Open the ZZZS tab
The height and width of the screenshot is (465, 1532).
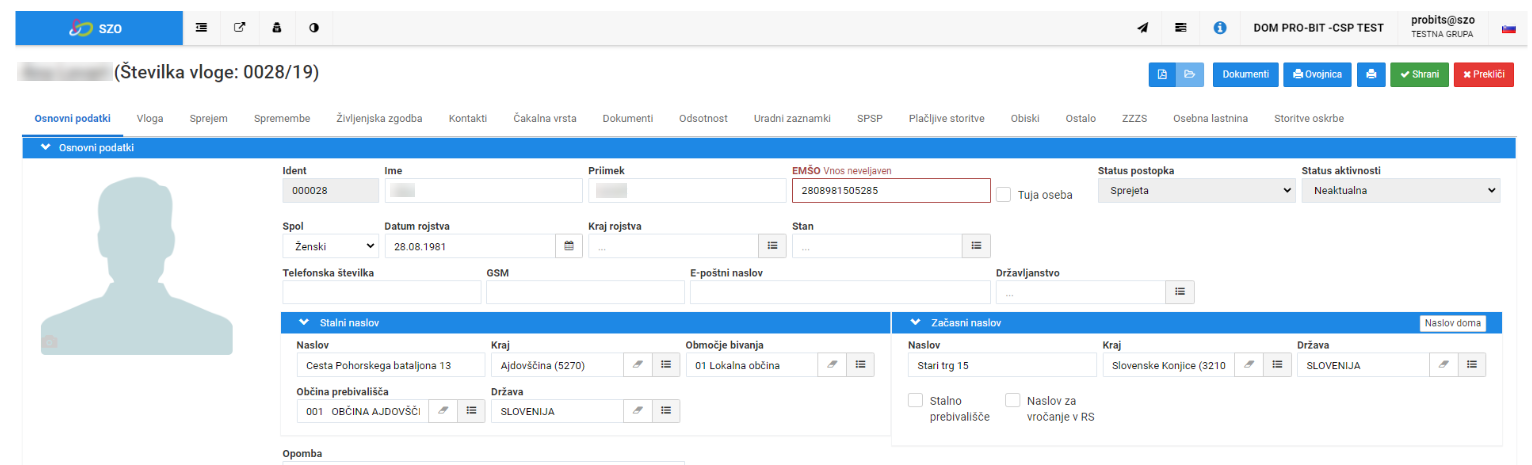(x=1135, y=118)
